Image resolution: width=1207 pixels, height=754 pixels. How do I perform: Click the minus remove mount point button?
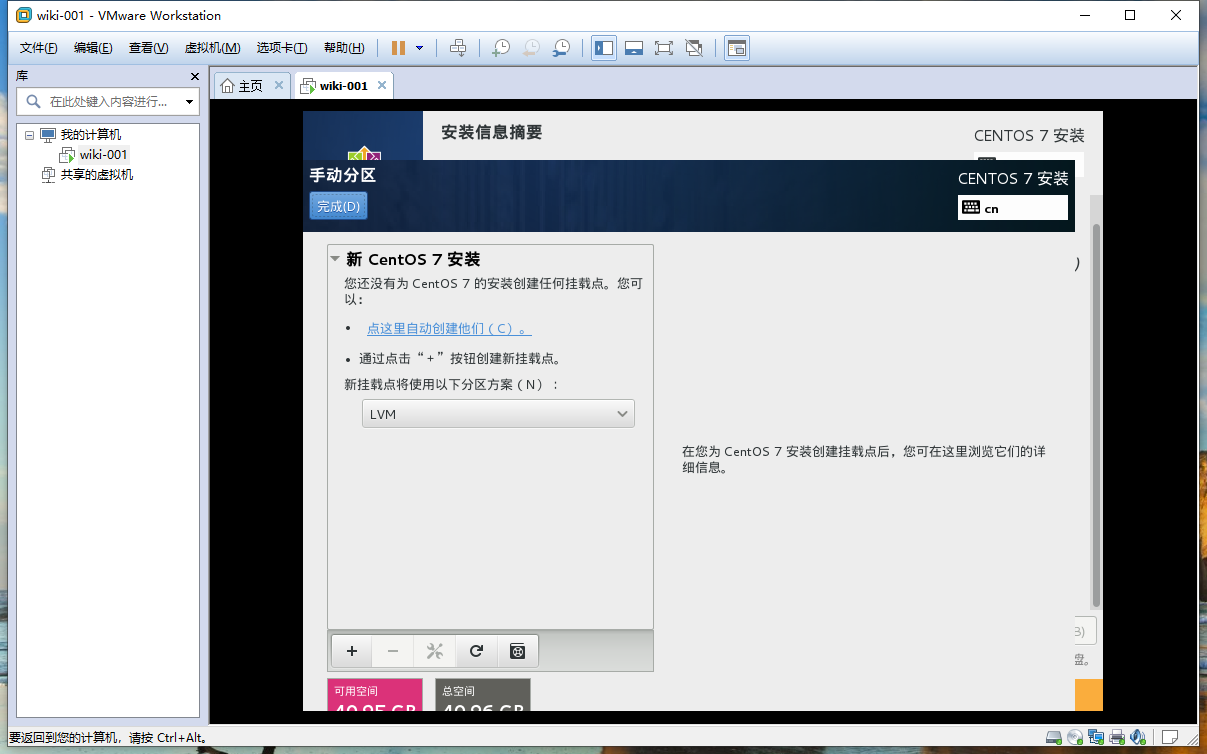[393, 651]
